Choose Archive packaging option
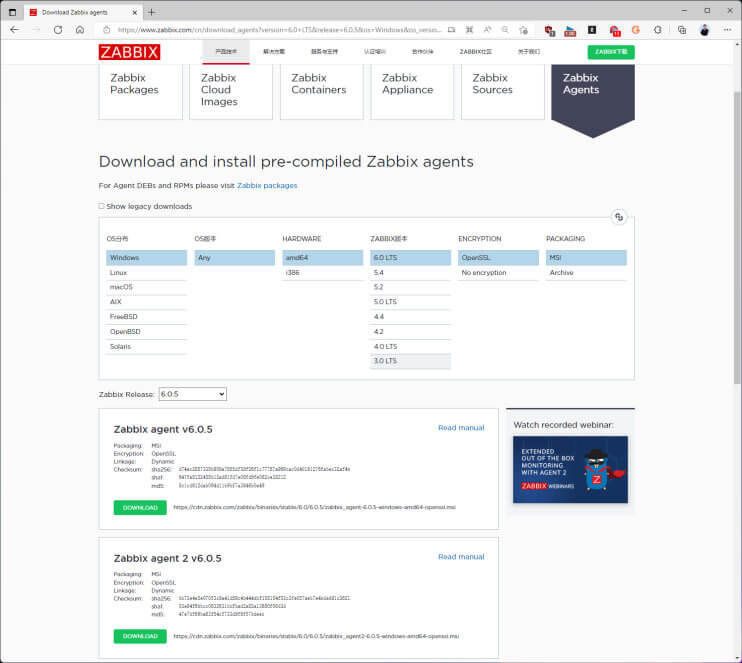 (x=586, y=273)
